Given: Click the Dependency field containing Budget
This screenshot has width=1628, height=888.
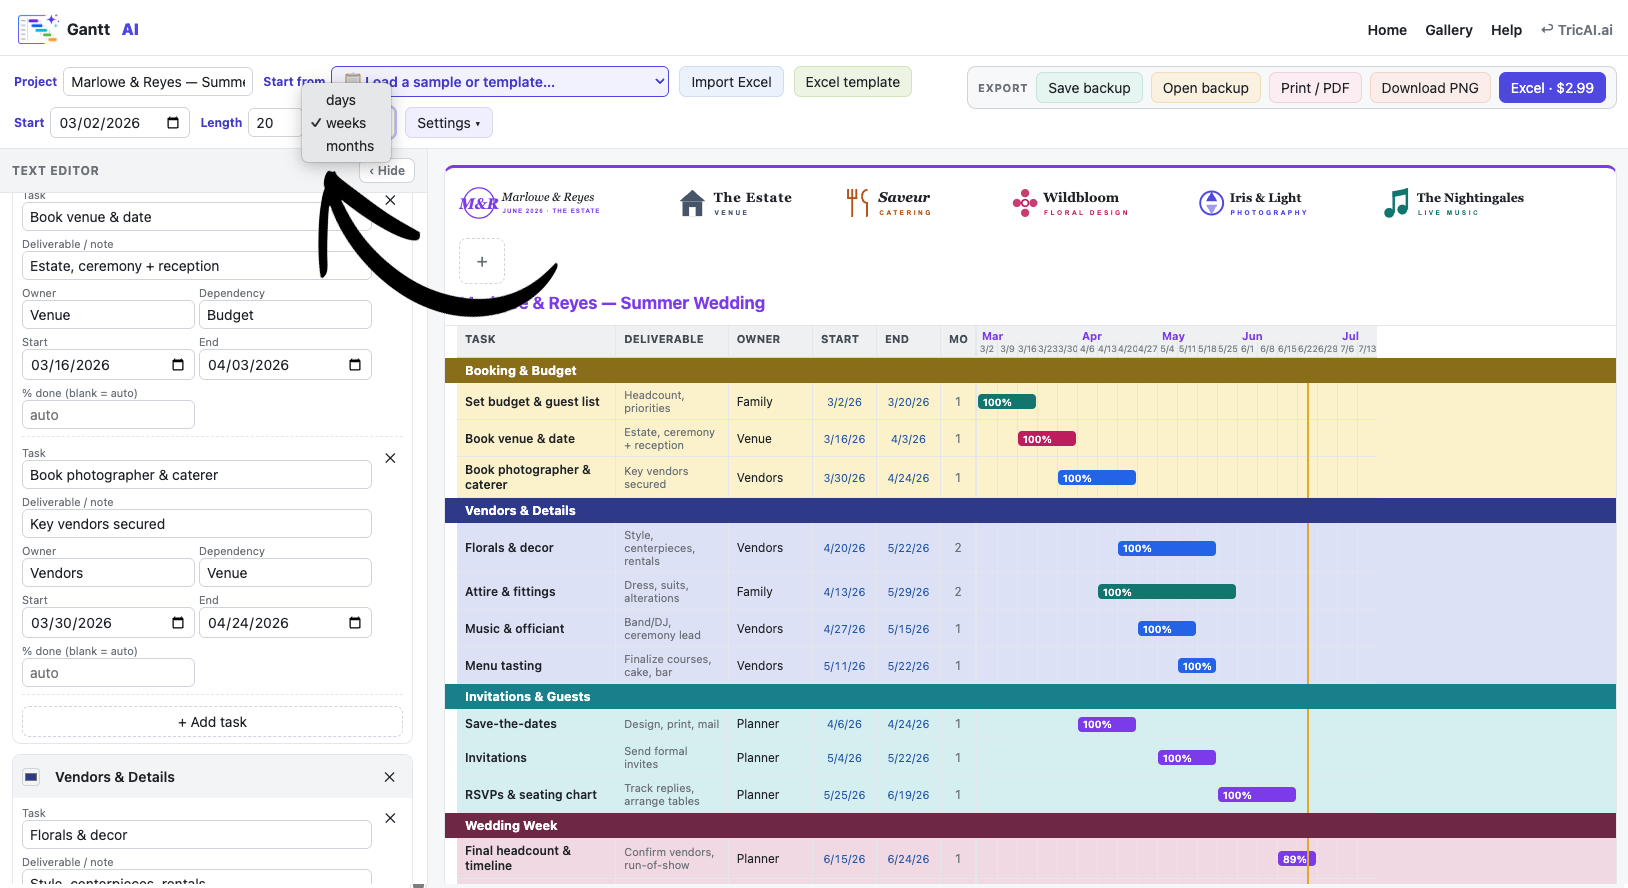Looking at the screenshot, I should (285, 315).
